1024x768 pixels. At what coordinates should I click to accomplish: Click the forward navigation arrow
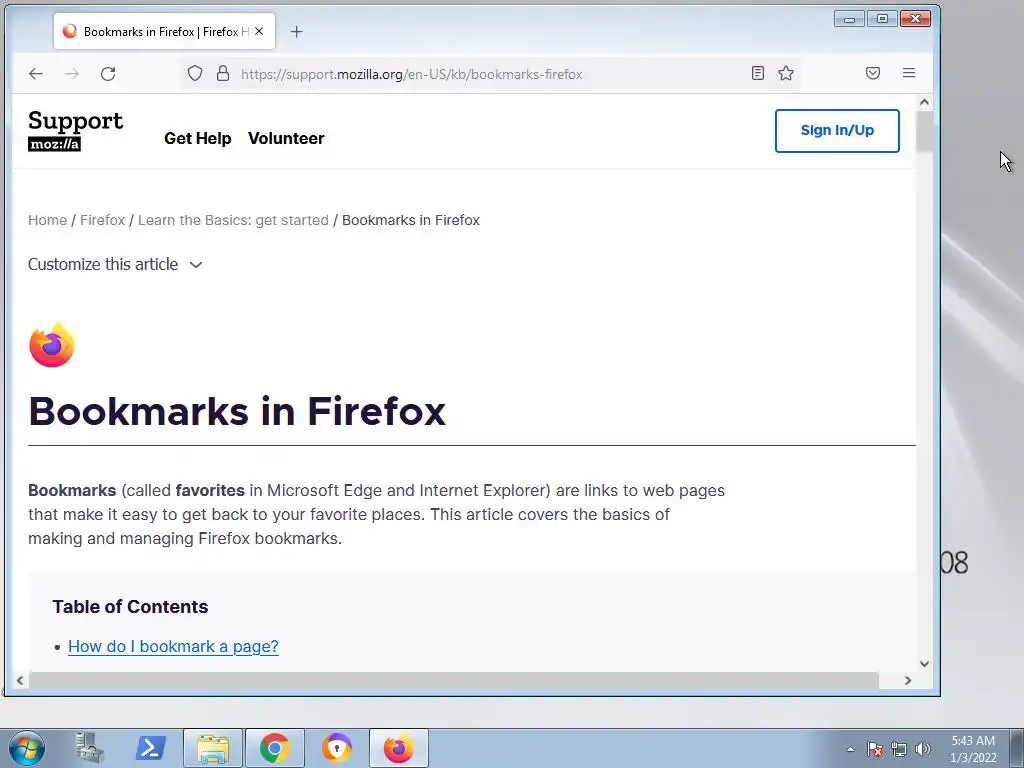click(72, 74)
